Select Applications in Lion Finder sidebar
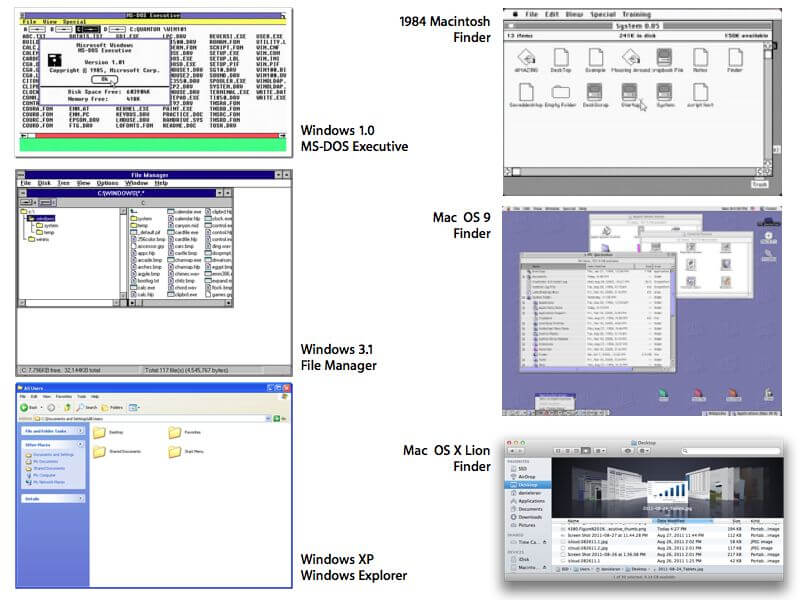The image size is (800, 600). coord(528,501)
